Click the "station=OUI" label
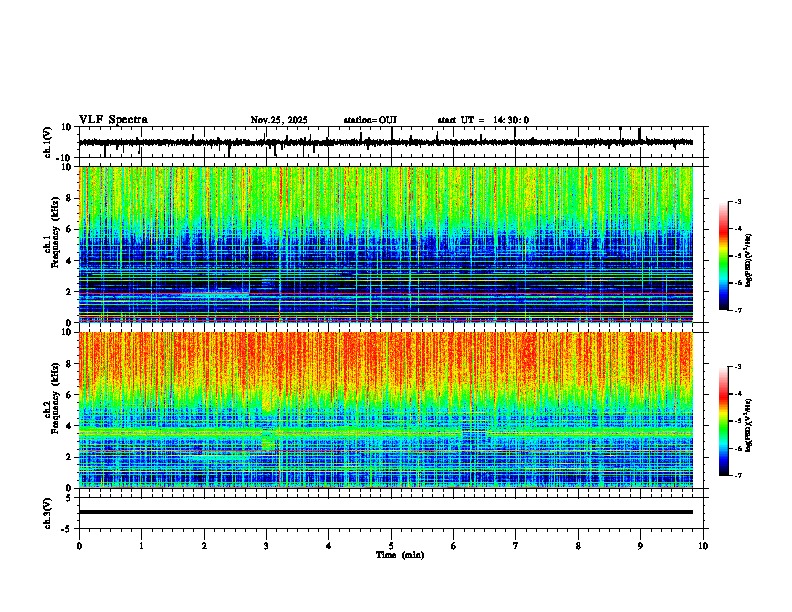Screen dimensions: 792x612 (x=370, y=120)
